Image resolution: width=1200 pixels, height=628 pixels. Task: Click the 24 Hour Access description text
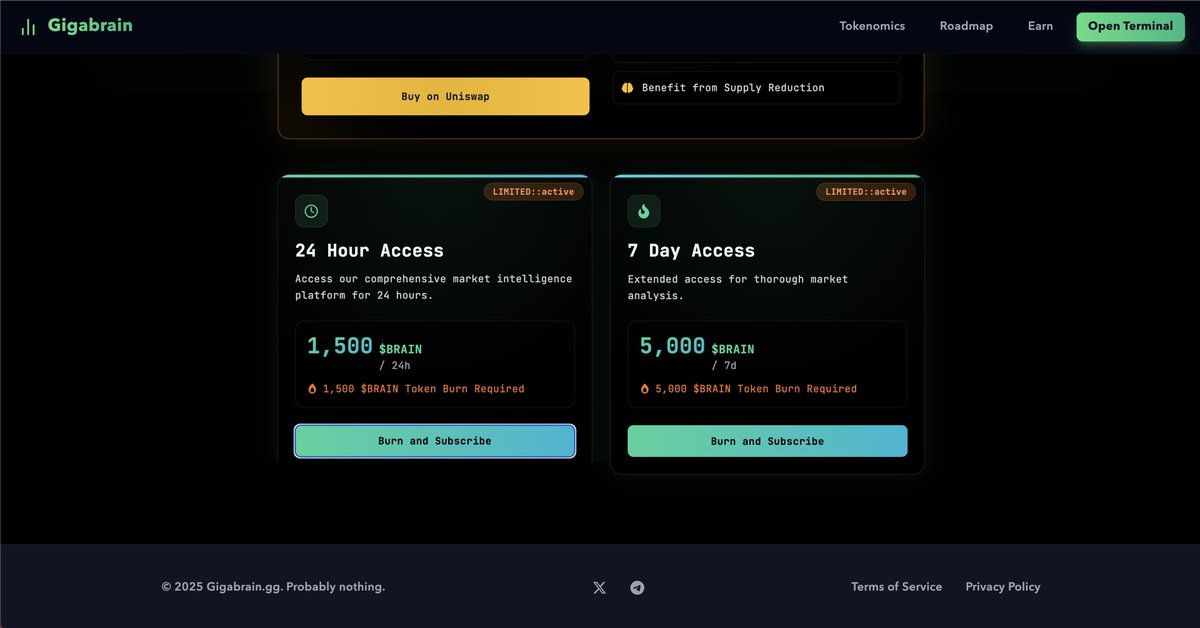(x=434, y=287)
